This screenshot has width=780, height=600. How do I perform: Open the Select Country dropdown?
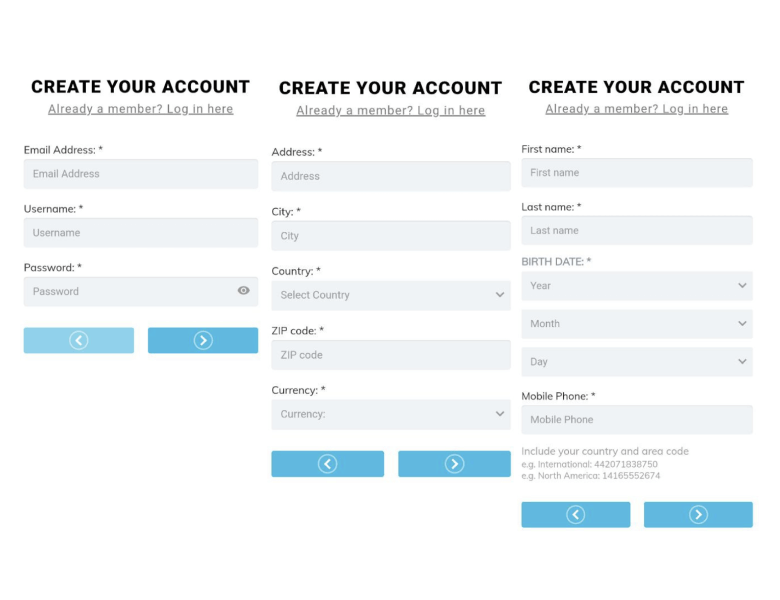point(390,295)
